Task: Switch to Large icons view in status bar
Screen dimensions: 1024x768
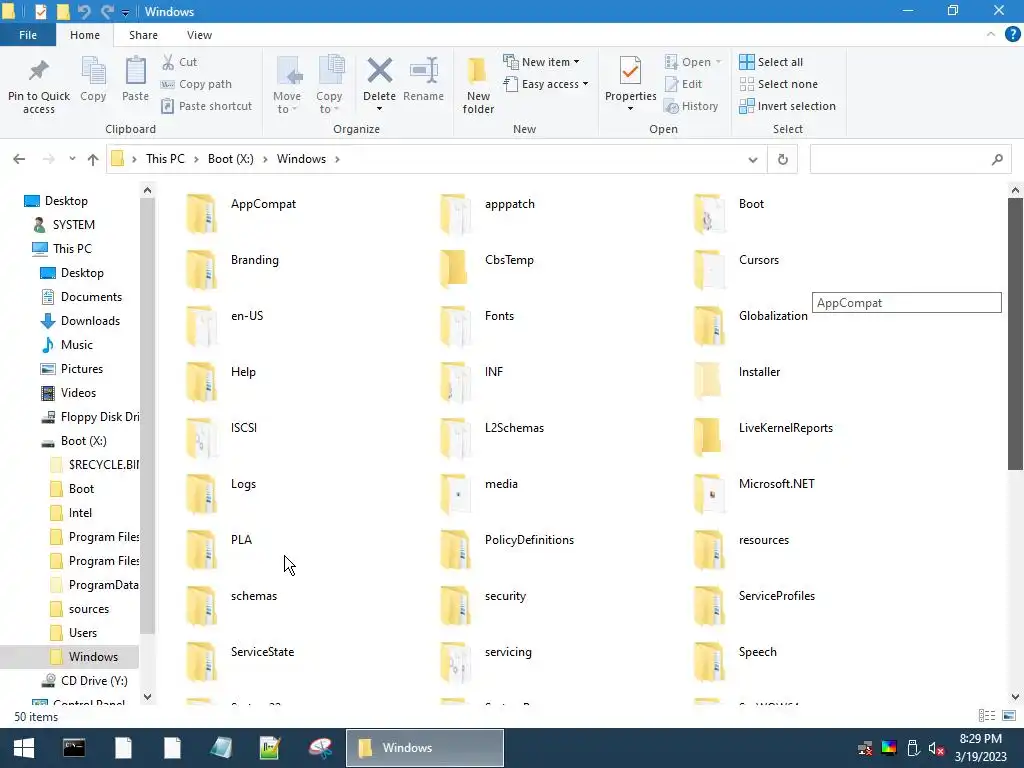Action: click(1009, 716)
